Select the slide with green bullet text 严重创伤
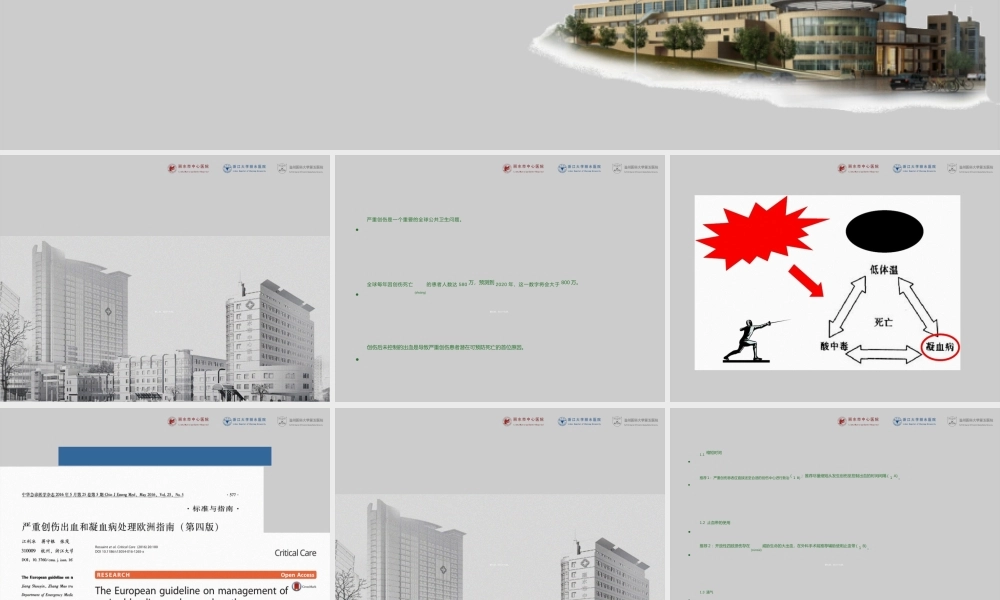1000x600 pixels. click(x=499, y=278)
